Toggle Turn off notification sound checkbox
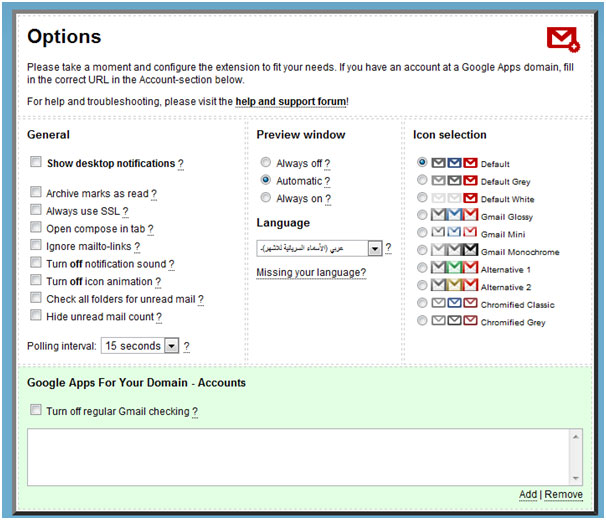This screenshot has width=606, height=520. click(36, 262)
